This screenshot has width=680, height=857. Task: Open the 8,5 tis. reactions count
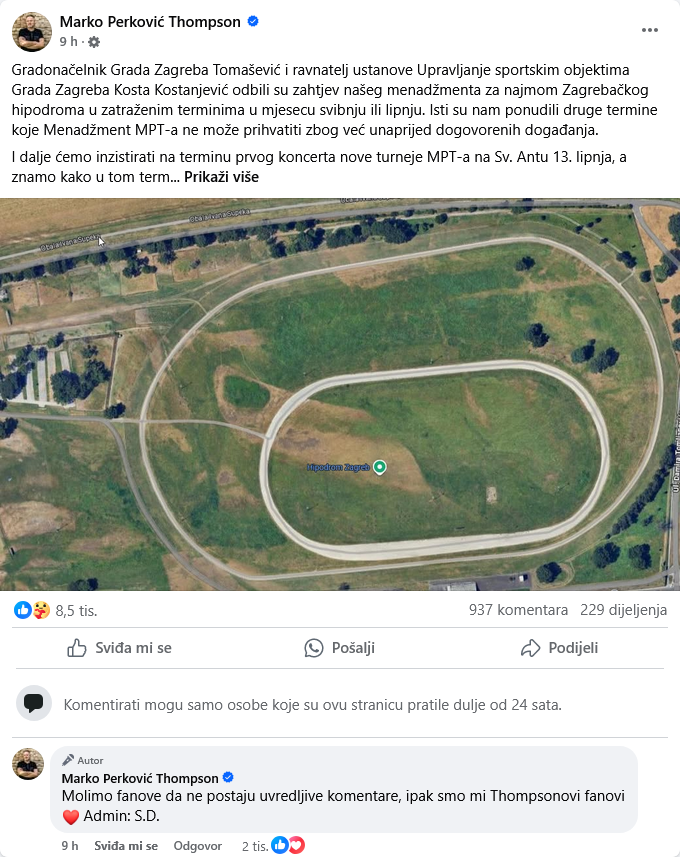[x=77, y=611]
